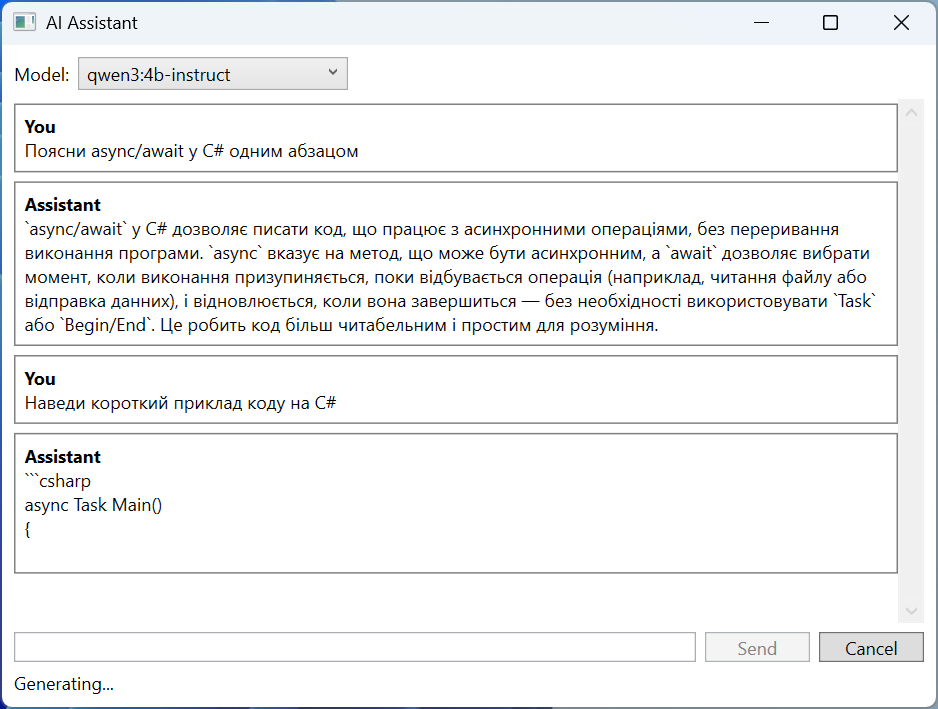This screenshot has height=709, width=938.
Task: Click the AI Assistant app icon
Action: coord(25,23)
